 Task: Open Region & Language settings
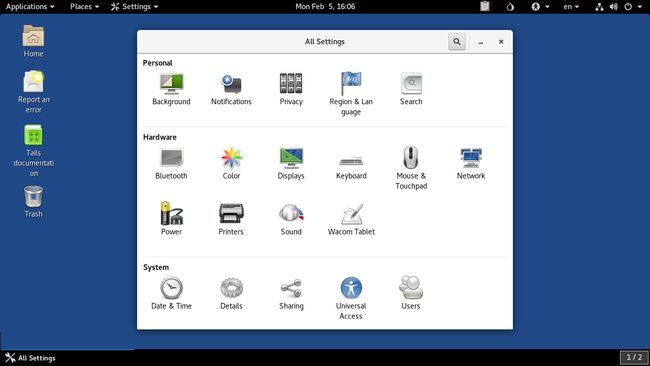point(351,94)
